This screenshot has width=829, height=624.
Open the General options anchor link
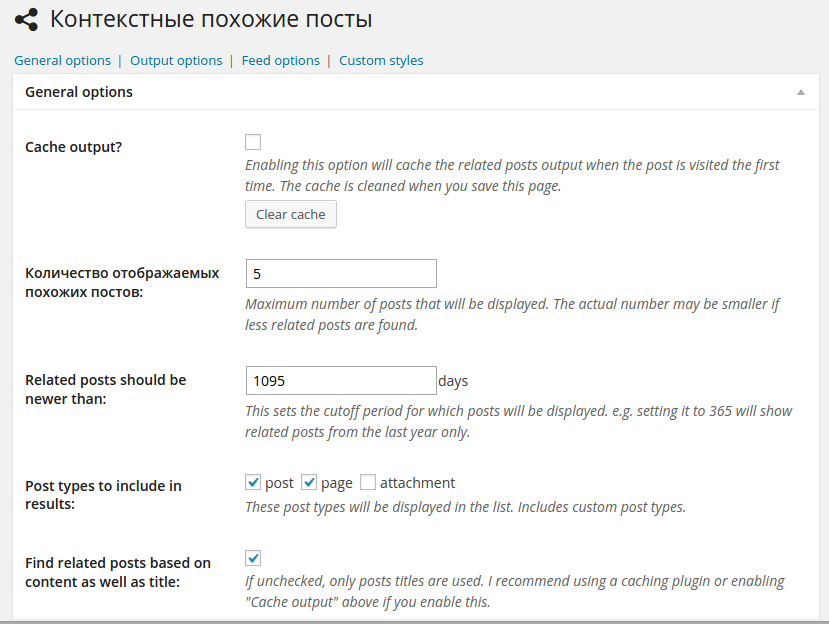(x=62, y=60)
